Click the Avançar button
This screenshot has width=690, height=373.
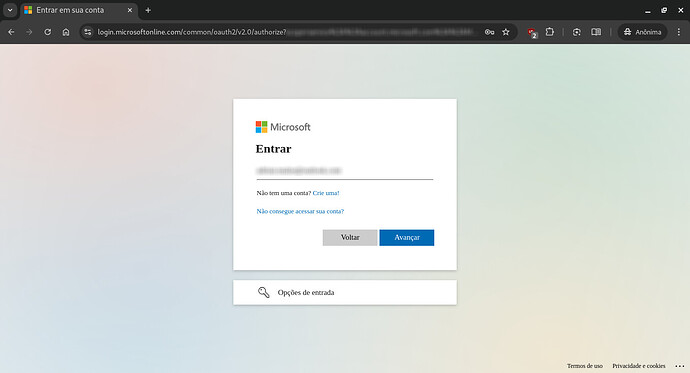click(x=407, y=238)
